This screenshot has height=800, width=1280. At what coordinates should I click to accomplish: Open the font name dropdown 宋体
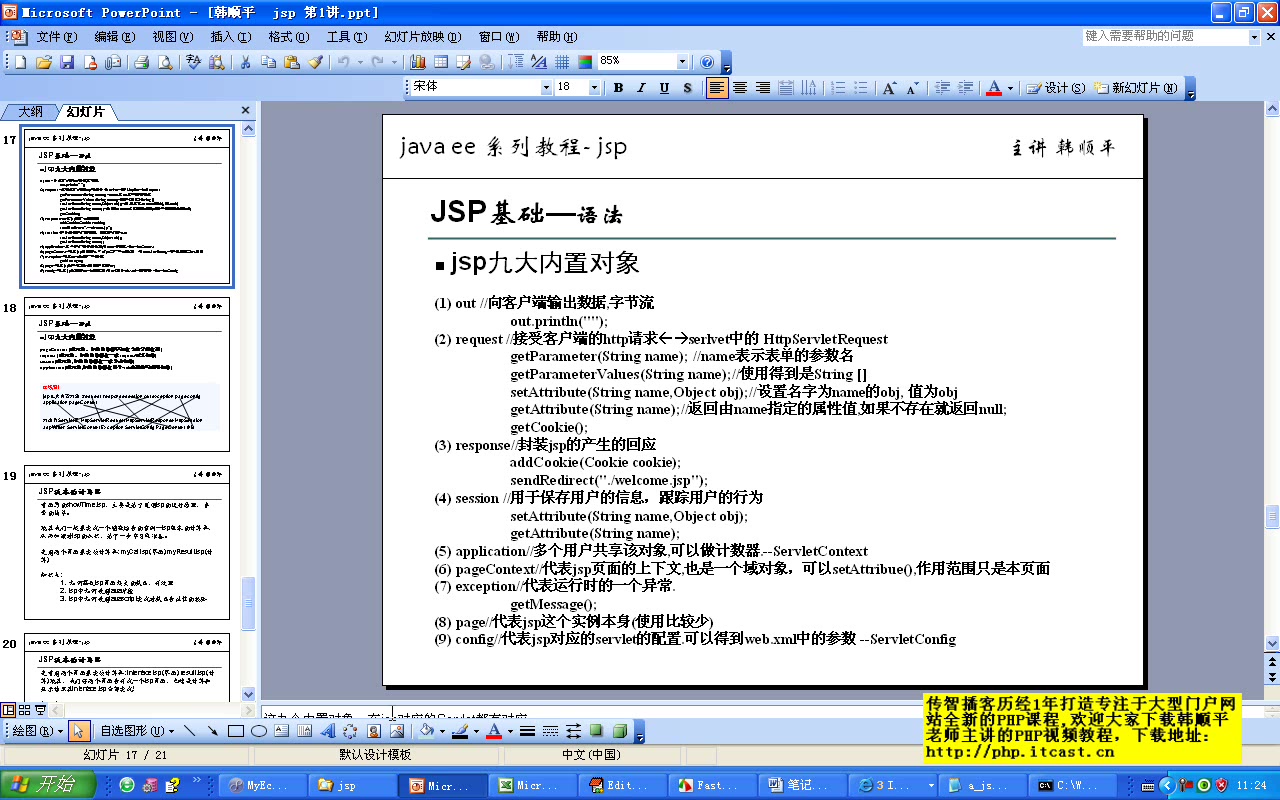point(546,88)
